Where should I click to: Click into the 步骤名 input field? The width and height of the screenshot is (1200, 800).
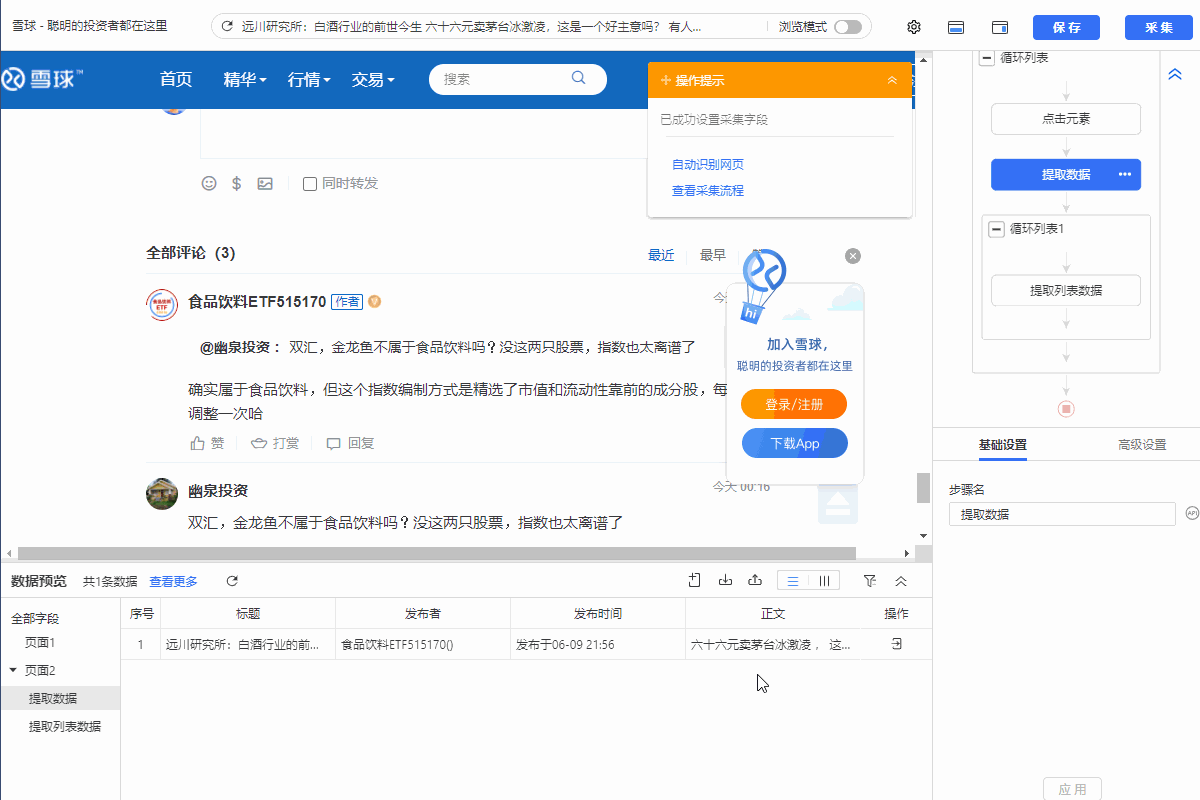click(x=1062, y=514)
